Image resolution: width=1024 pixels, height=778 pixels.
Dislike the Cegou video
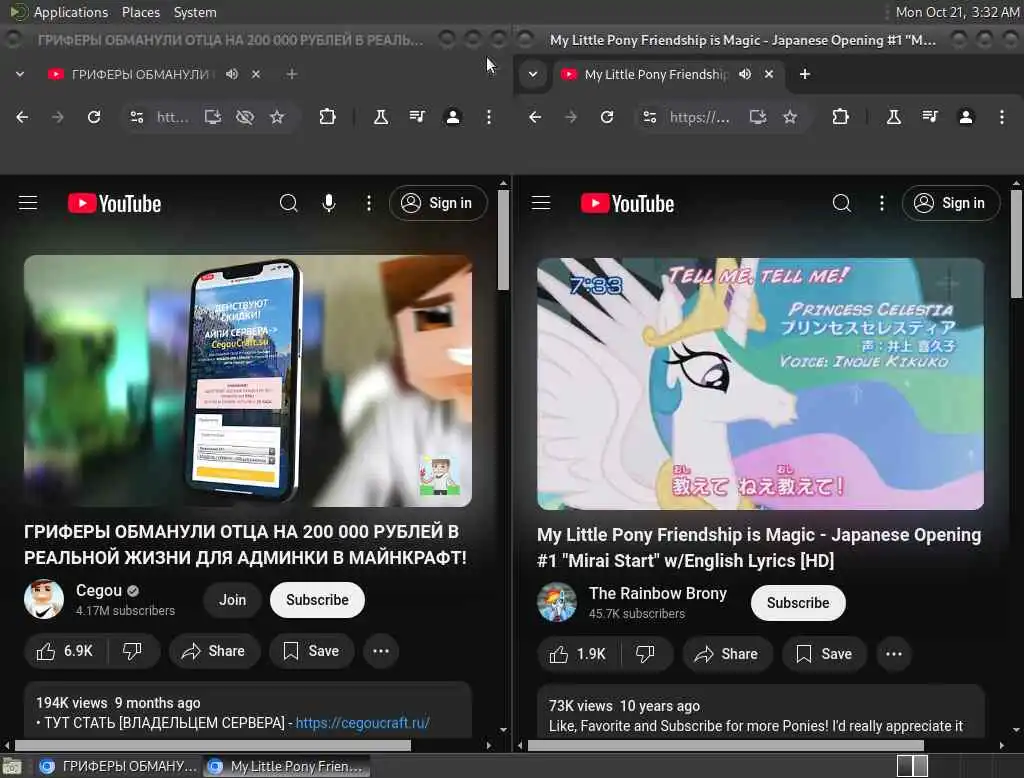point(133,651)
